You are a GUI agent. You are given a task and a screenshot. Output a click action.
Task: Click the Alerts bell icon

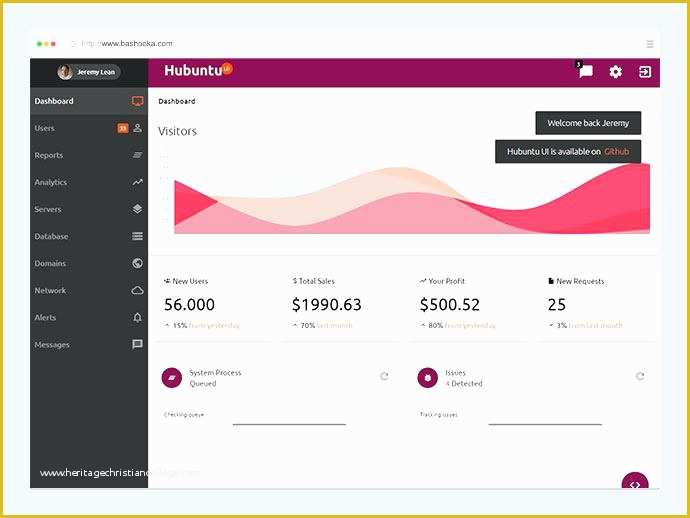137,317
